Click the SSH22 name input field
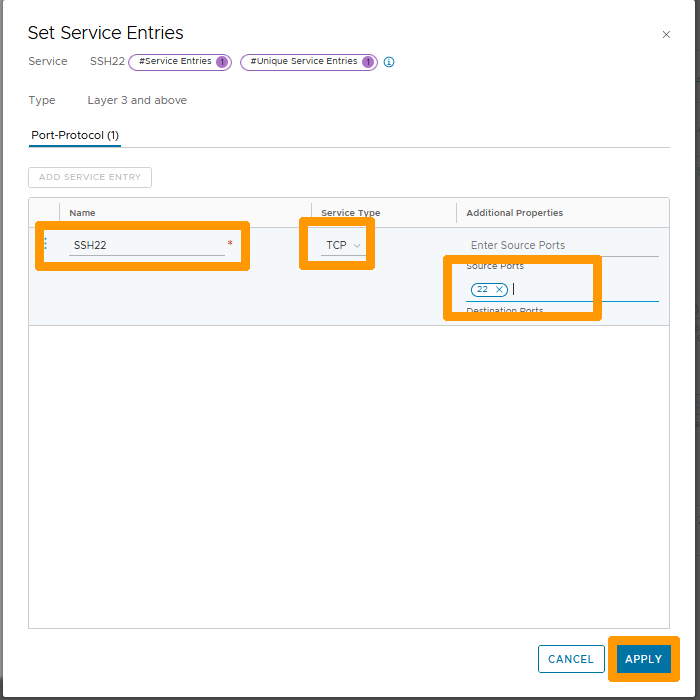 146,245
